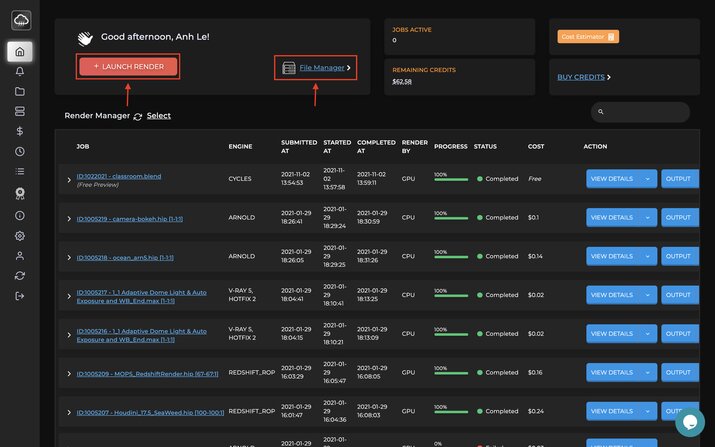
Task: Open the dollar billing icon in sidebar
Action: 20,131
